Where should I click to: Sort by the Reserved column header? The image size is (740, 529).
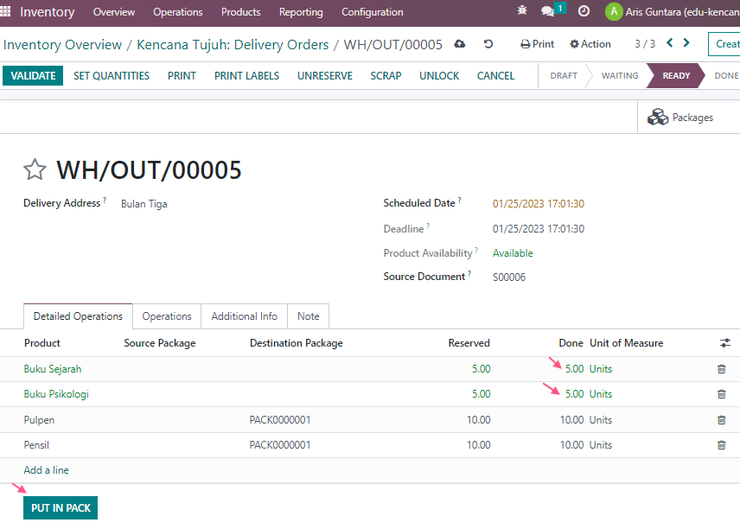click(x=469, y=343)
